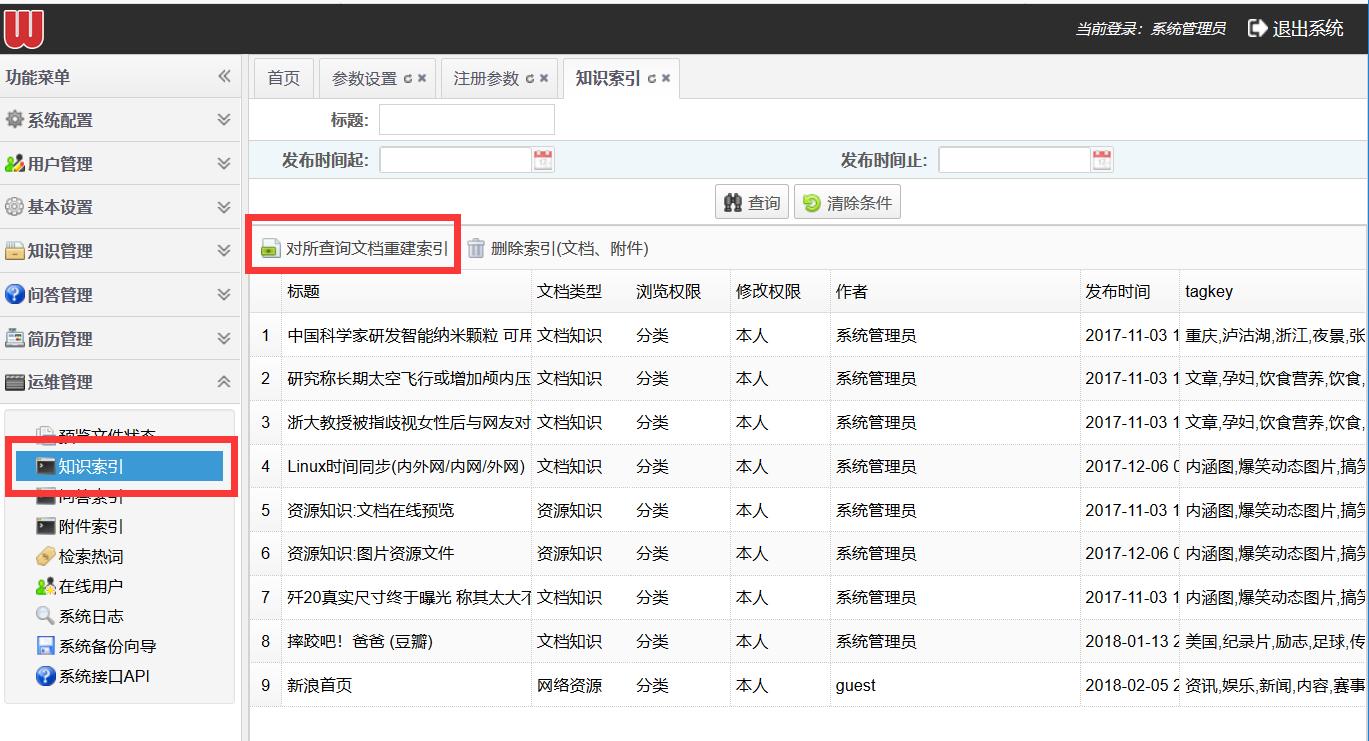Click the tagkey column header
Screen dimensions: 1369x741
pos(1272,291)
